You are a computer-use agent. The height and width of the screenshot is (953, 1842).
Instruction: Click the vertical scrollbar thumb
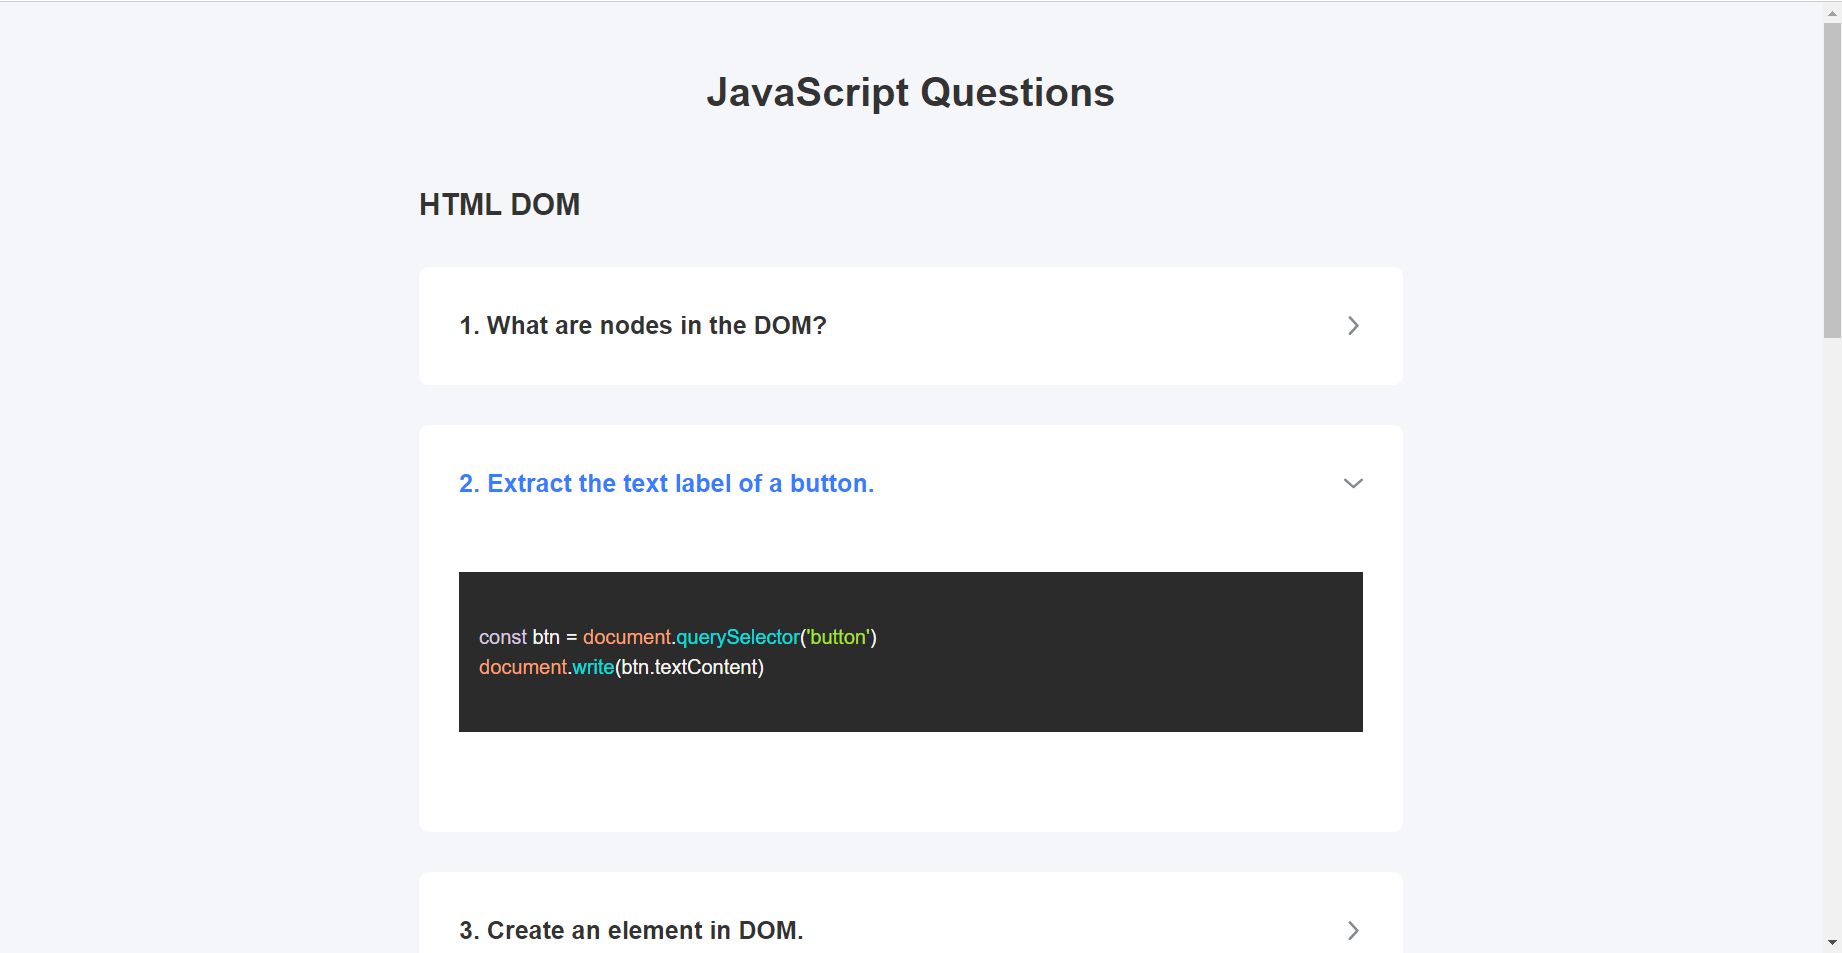coord(1832,180)
